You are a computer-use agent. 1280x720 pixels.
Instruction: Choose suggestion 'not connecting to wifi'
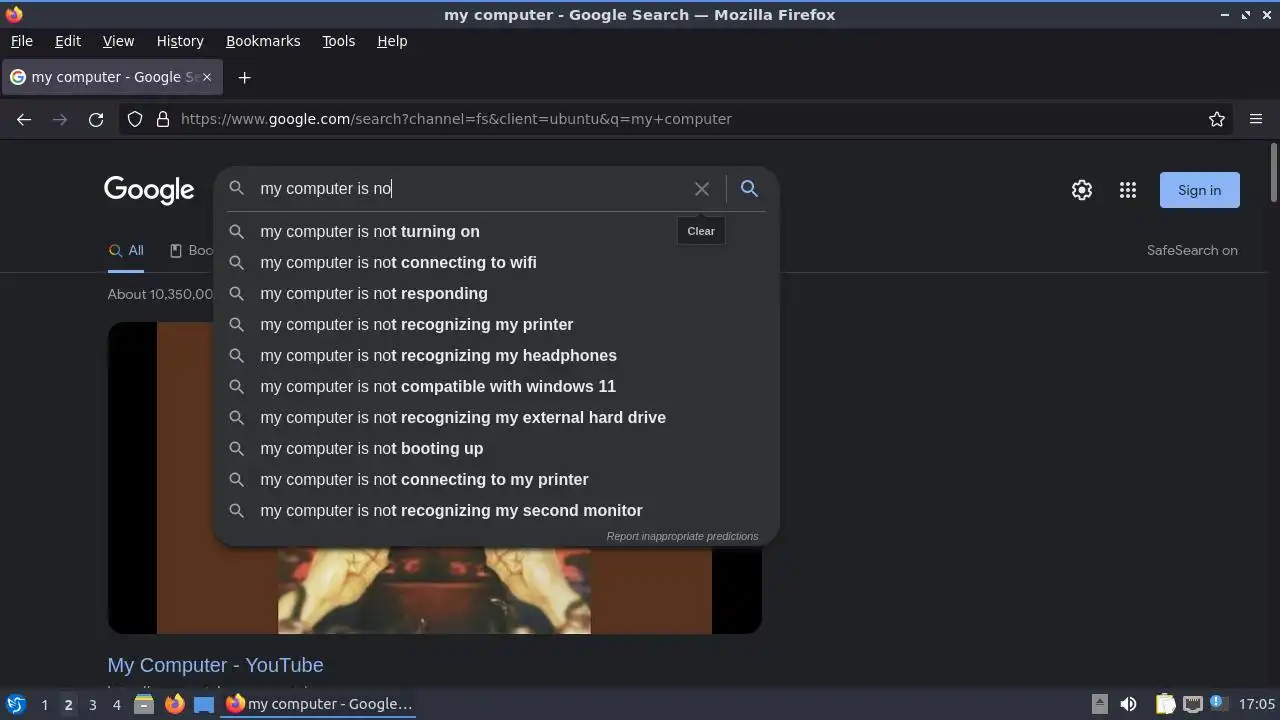[x=497, y=262]
